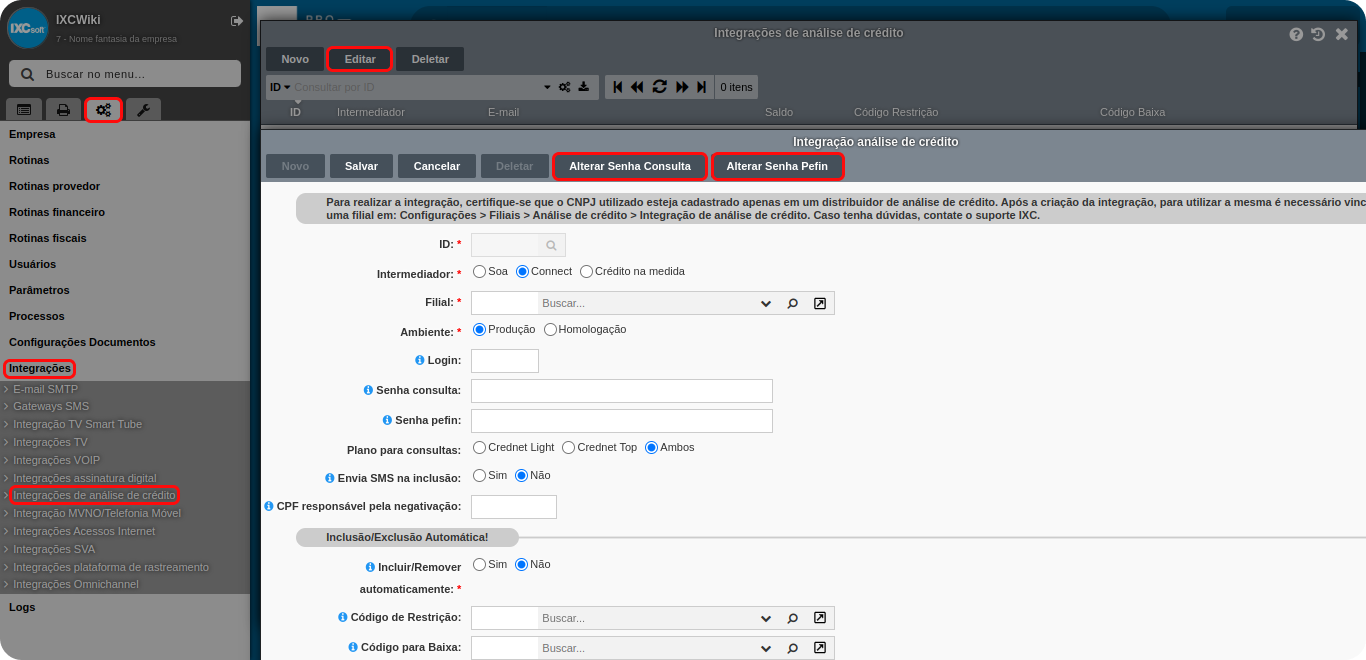1366x660 pixels.
Task: Open the ID search filter dropdown
Action: coord(280,87)
